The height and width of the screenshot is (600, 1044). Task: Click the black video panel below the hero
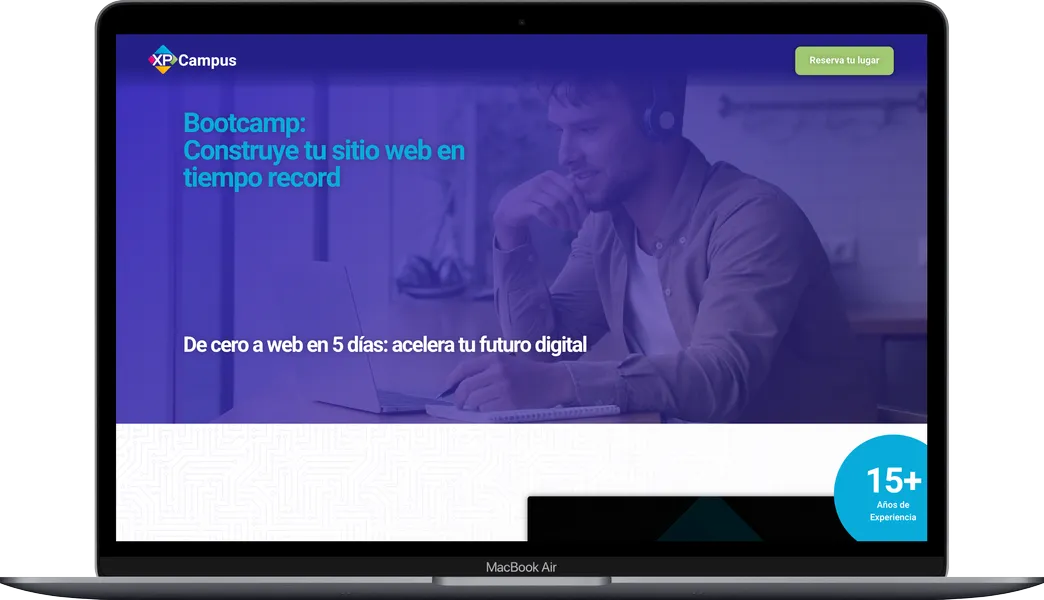pyautogui.click(x=680, y=519)
